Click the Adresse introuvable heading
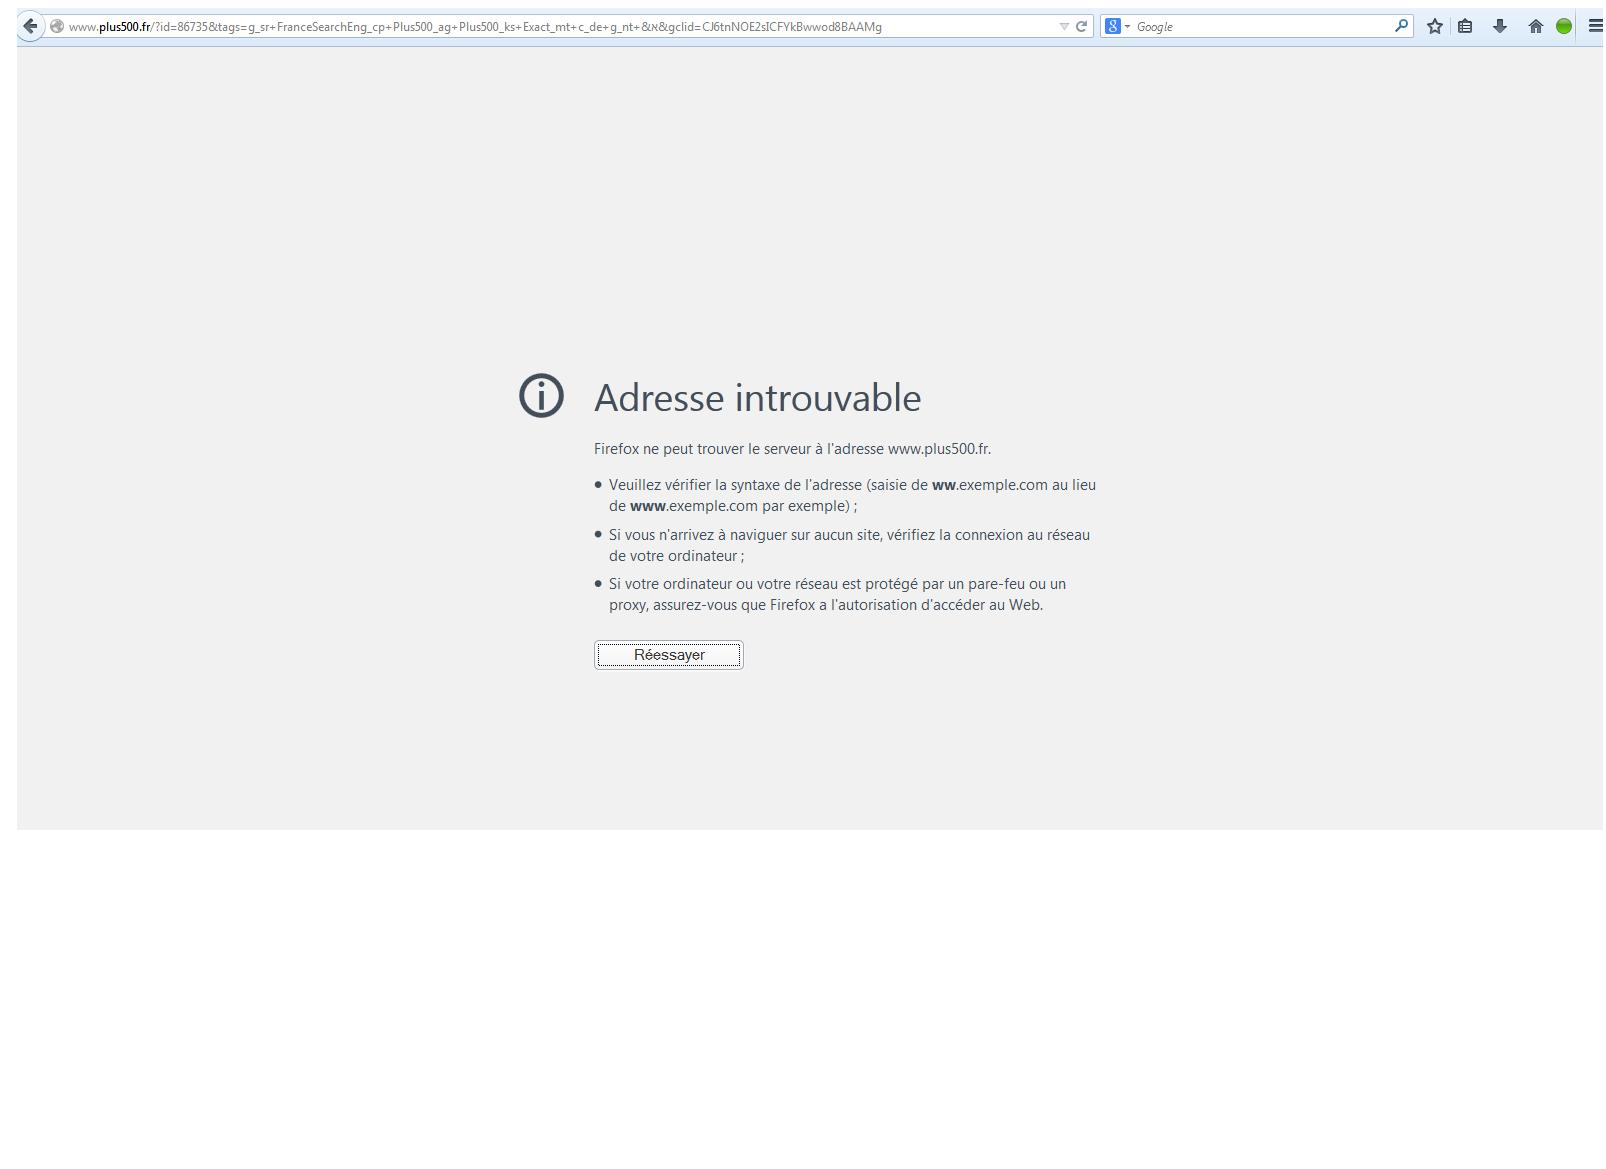 coord(757,398)
